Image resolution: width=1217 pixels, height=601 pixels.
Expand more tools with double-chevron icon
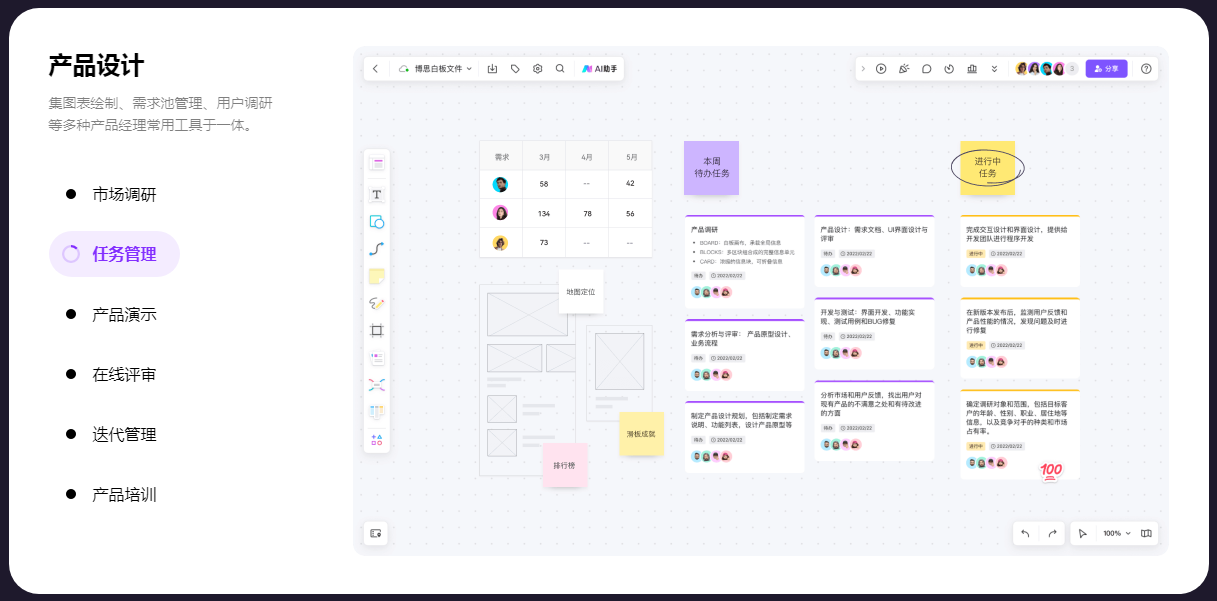[x=994, y=69]
